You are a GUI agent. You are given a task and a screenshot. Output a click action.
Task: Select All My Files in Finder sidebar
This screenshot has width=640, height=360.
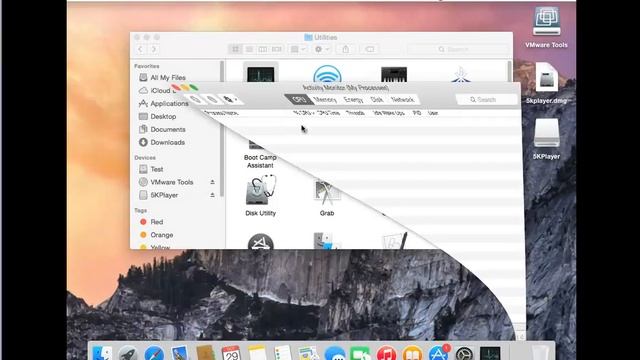168,78
